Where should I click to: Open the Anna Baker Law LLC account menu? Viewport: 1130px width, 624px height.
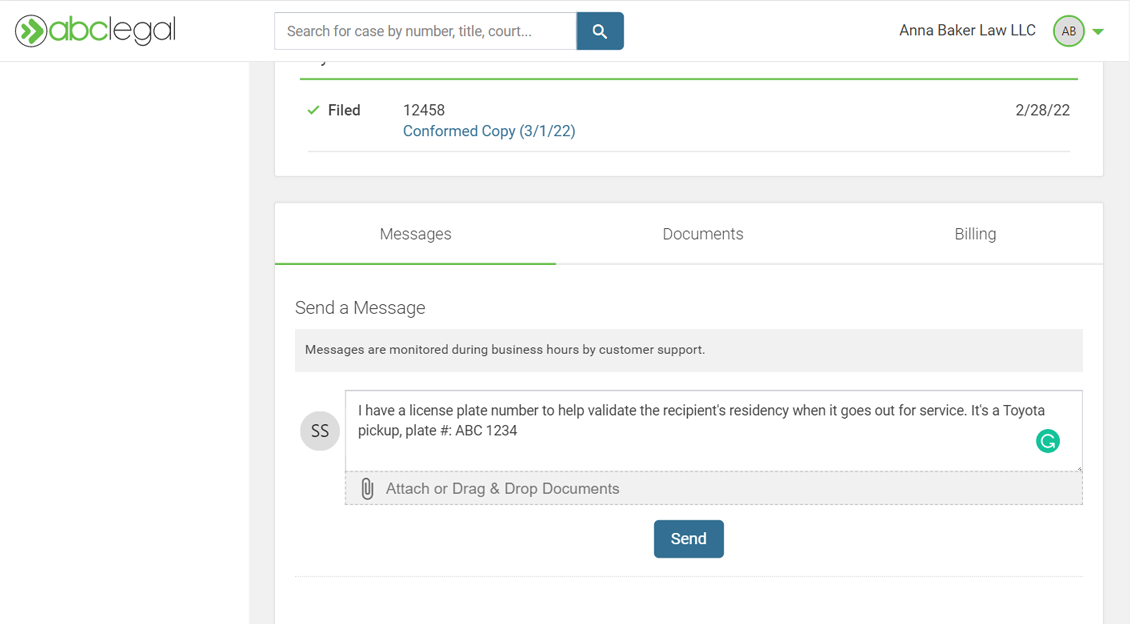point(967,31)
